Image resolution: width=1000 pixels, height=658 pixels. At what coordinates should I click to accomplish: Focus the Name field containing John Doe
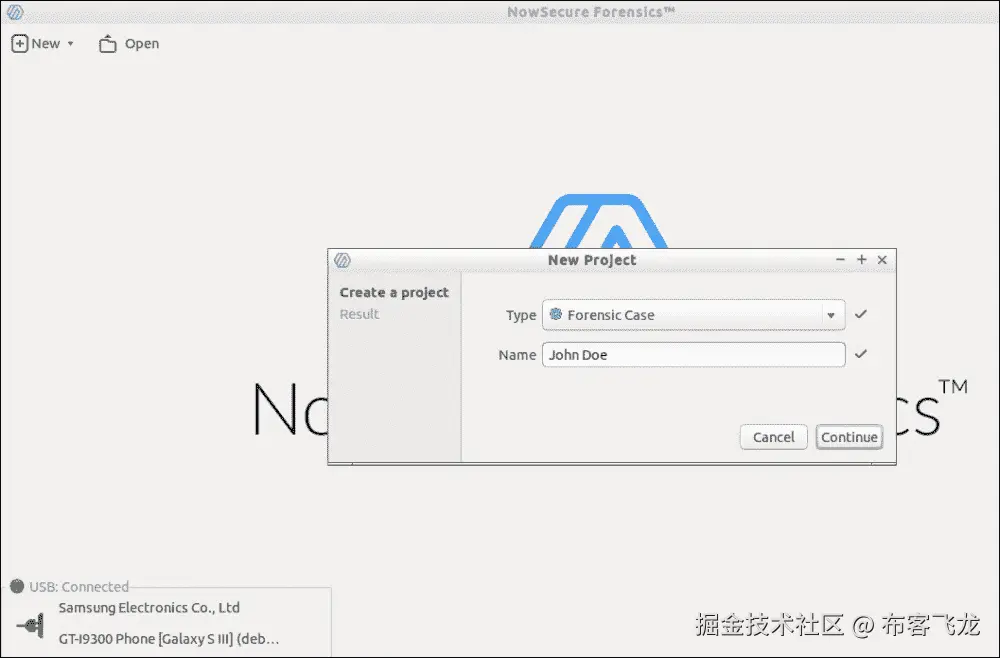coord(694,355)
